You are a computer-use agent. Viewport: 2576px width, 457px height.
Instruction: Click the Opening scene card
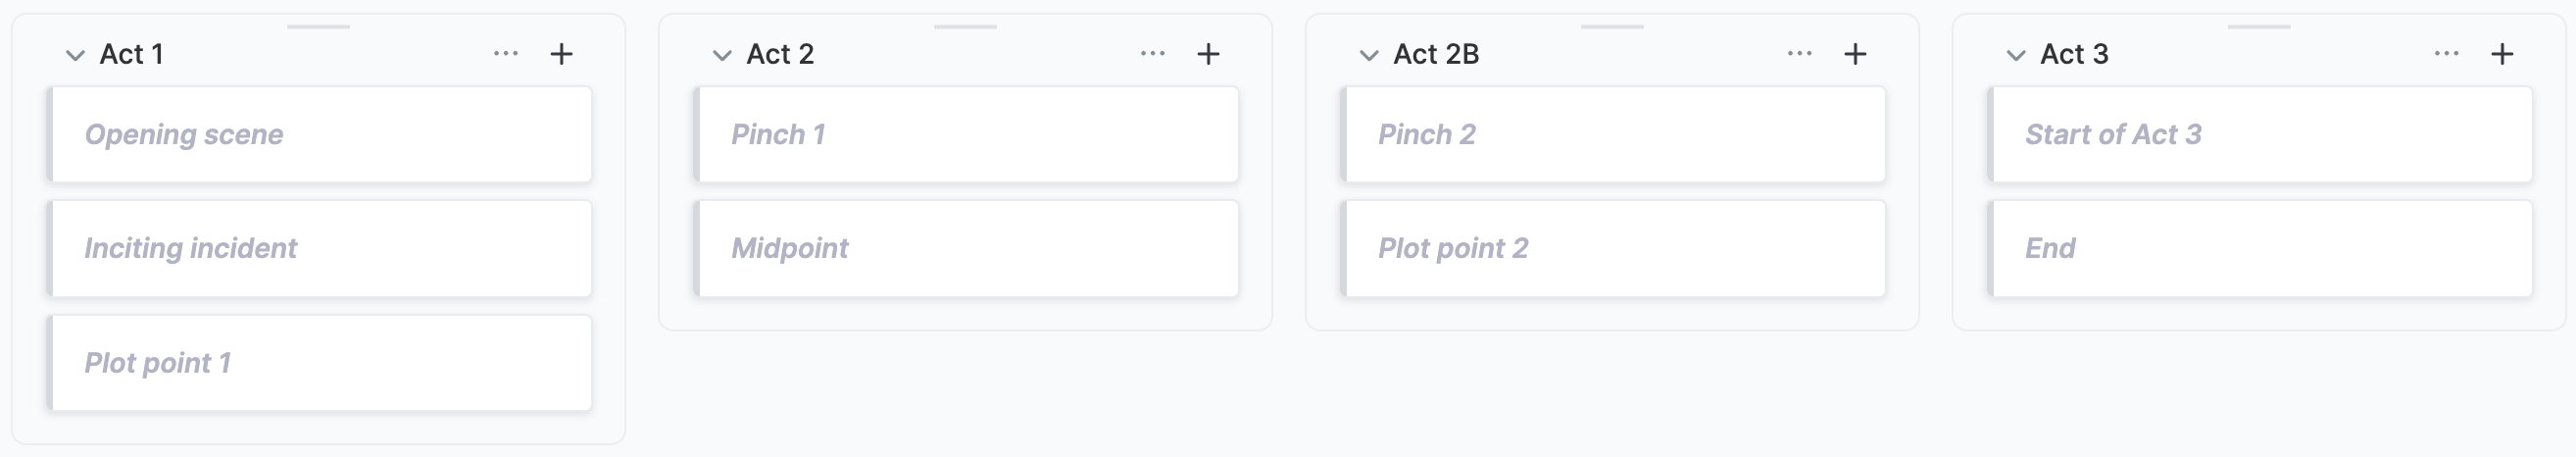[319, 134]
